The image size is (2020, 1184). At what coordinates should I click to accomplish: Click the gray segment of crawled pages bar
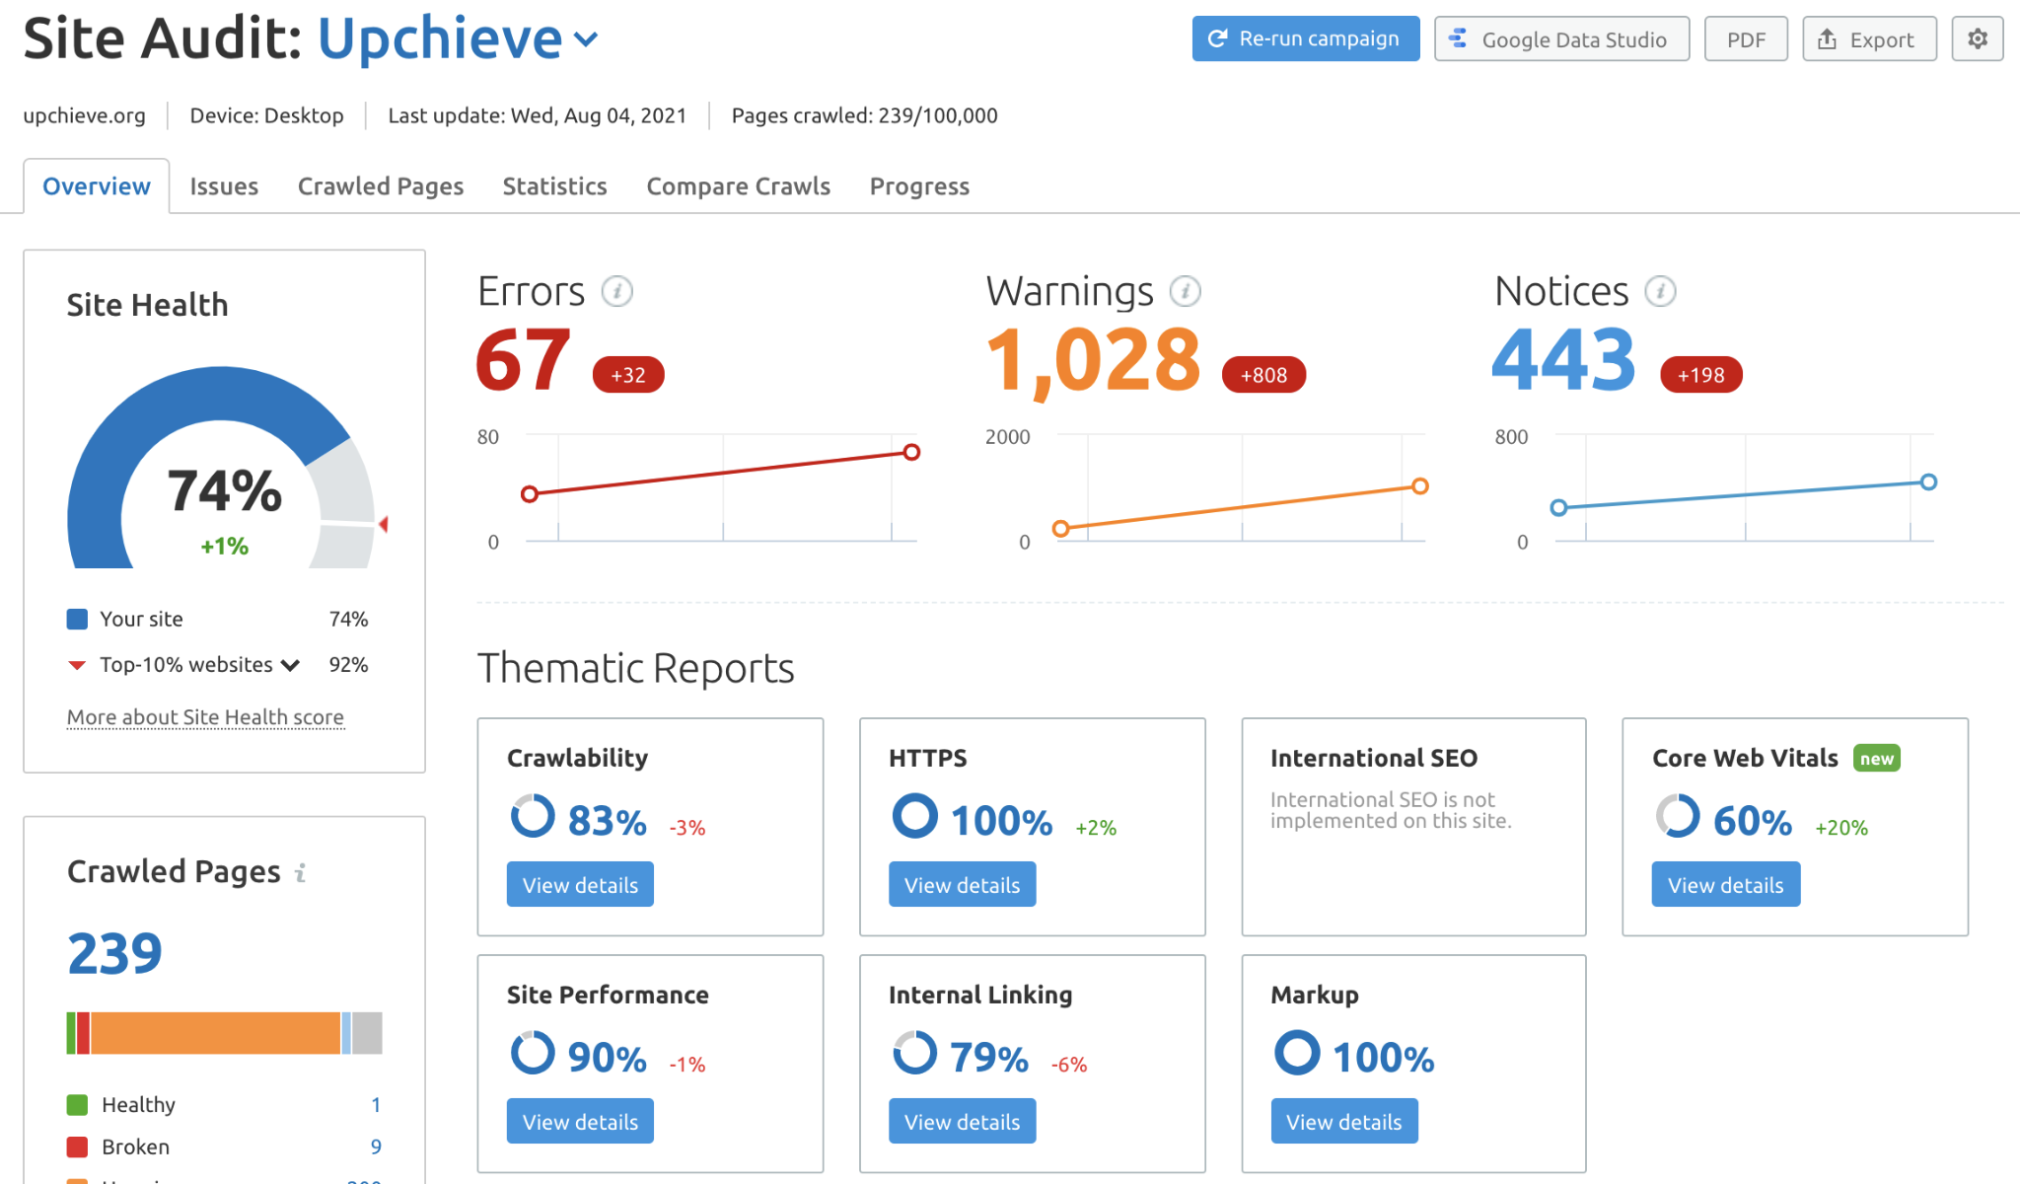pos(367,1033)
